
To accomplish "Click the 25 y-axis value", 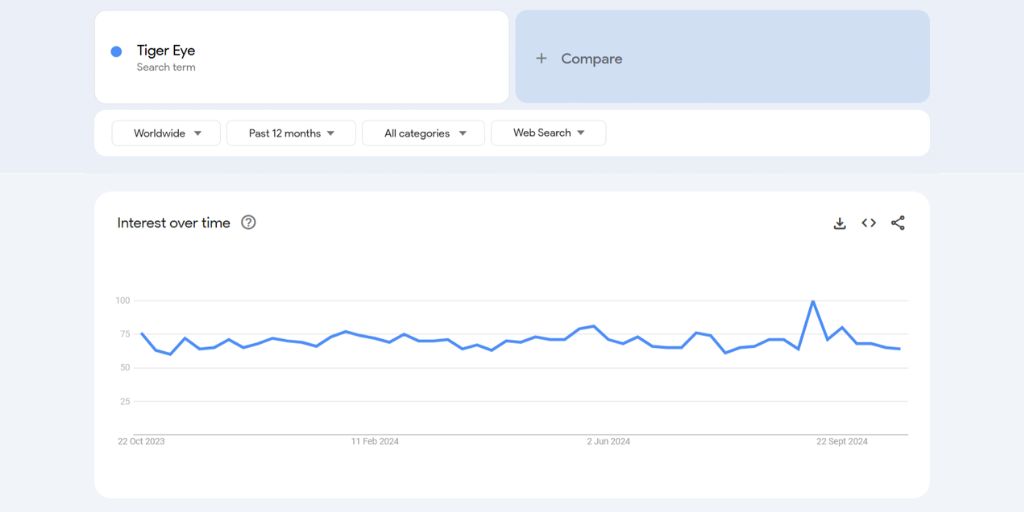I will pyautogui.click(x=125, y=402).
